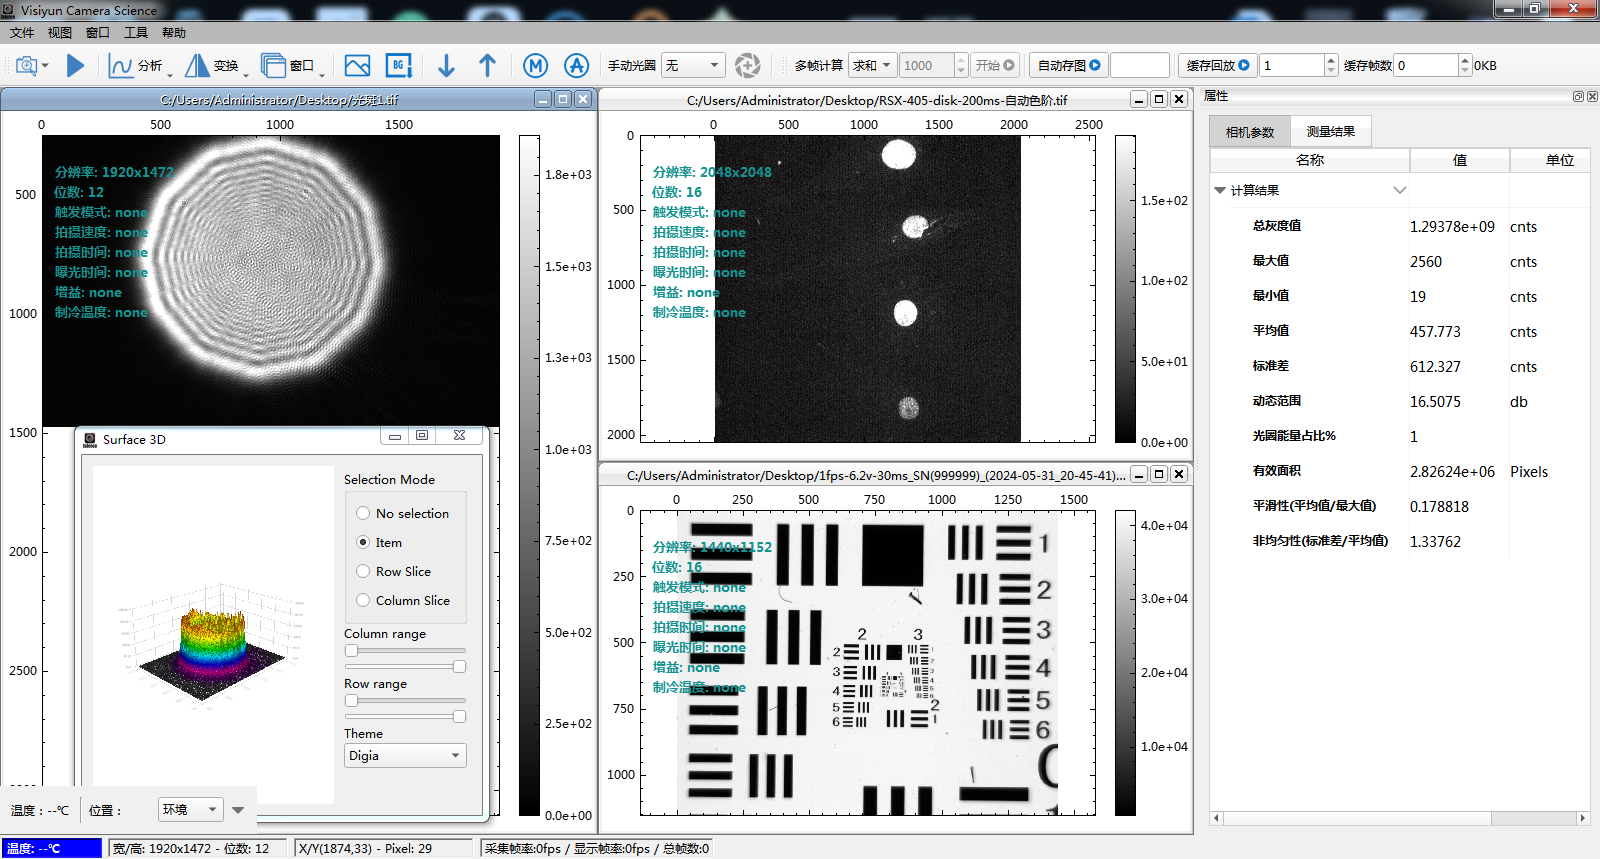
Task: Select the Column Slice radio button
Action: click(363, 600)
